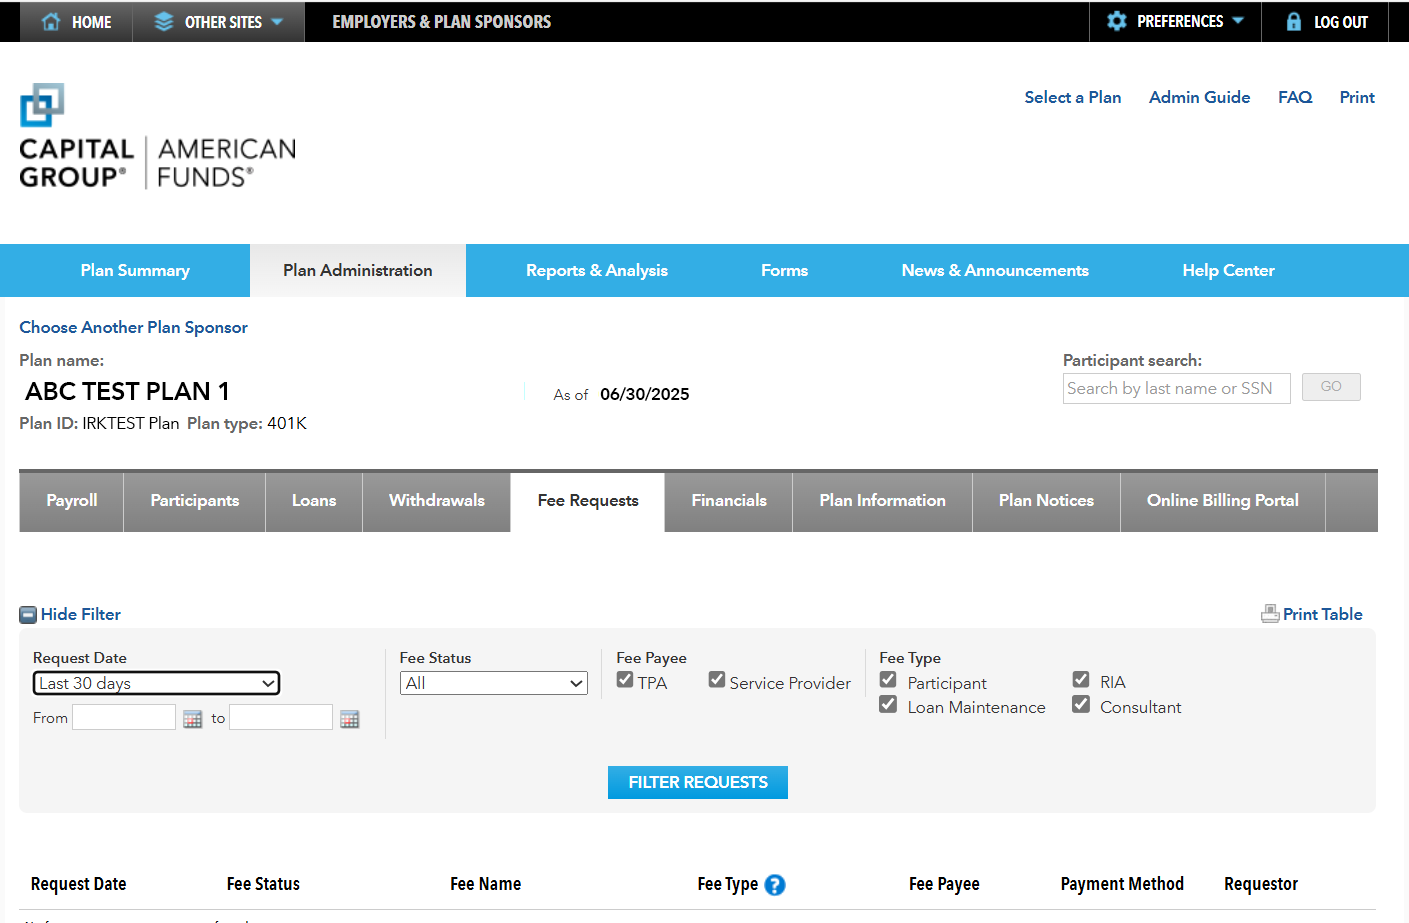Open the From date calendar picker

tap(192, 718)
